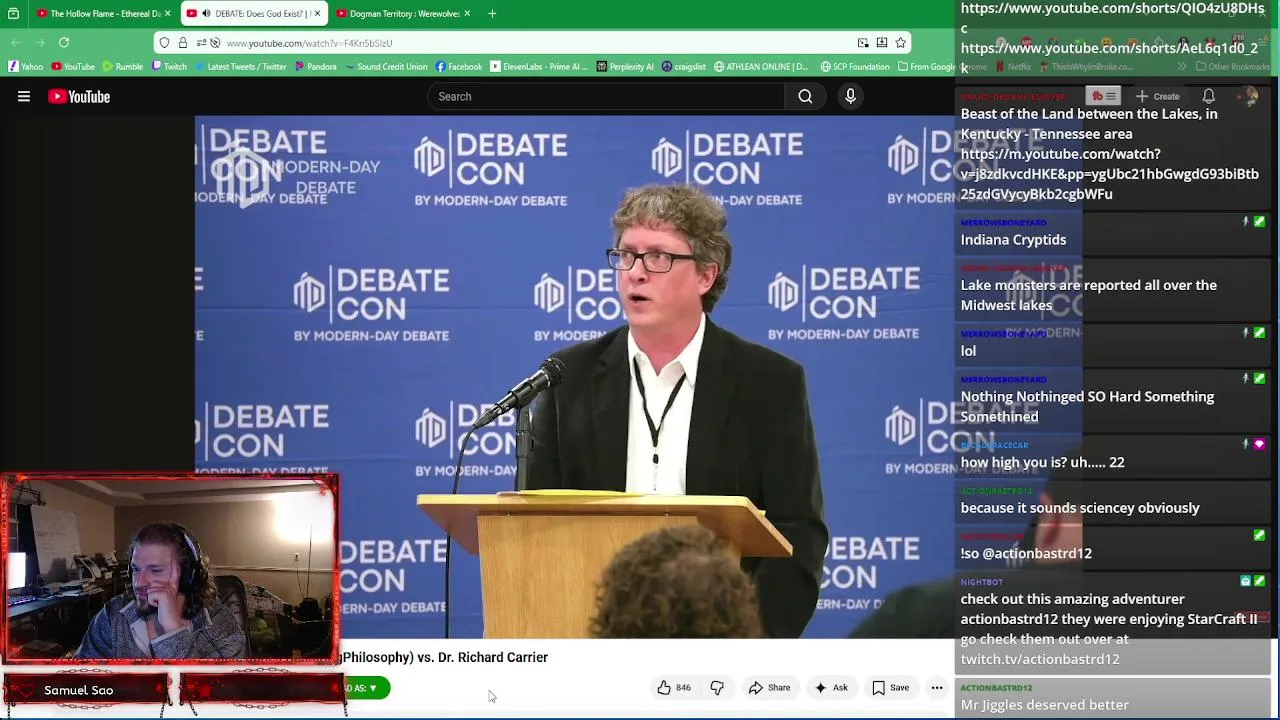The width and height of the screenshot is (1280, 720).
Task: View site security lock information
Action: click(183, 43)
